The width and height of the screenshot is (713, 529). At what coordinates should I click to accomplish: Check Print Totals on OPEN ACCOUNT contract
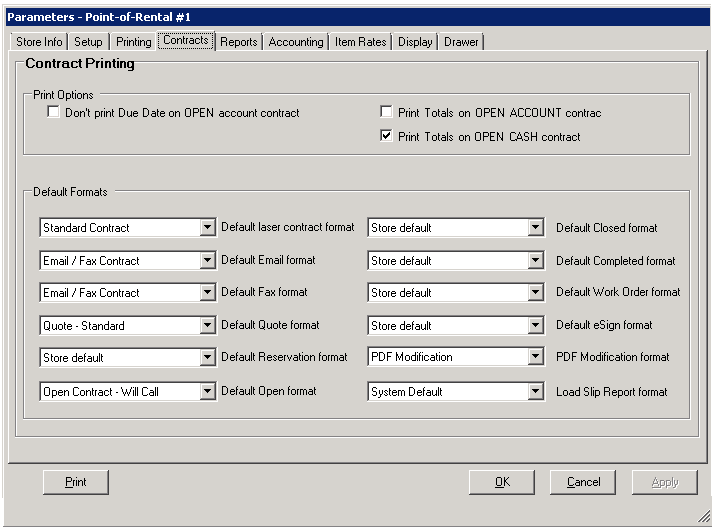click(387, 113)
